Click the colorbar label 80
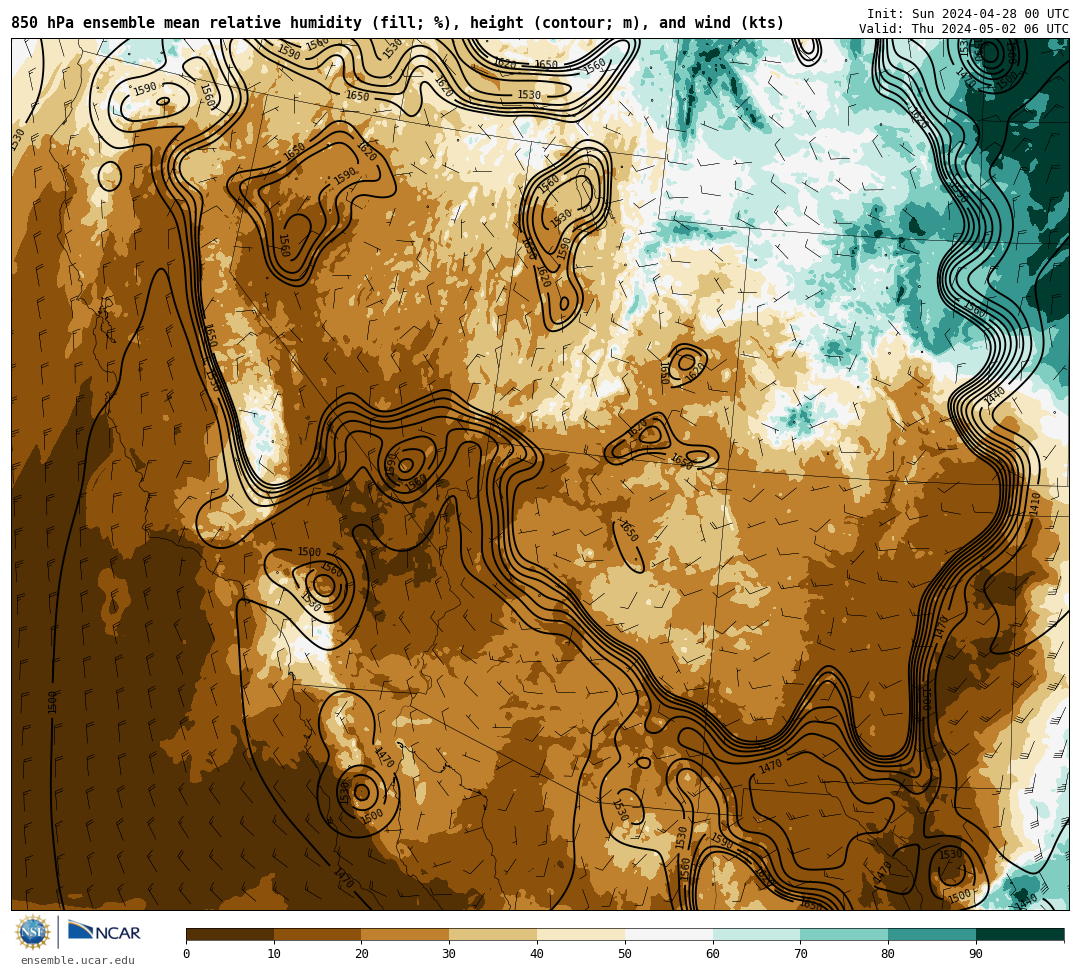Image resolution: width=1080 pixels, height=973 pixels. point(888,954)
